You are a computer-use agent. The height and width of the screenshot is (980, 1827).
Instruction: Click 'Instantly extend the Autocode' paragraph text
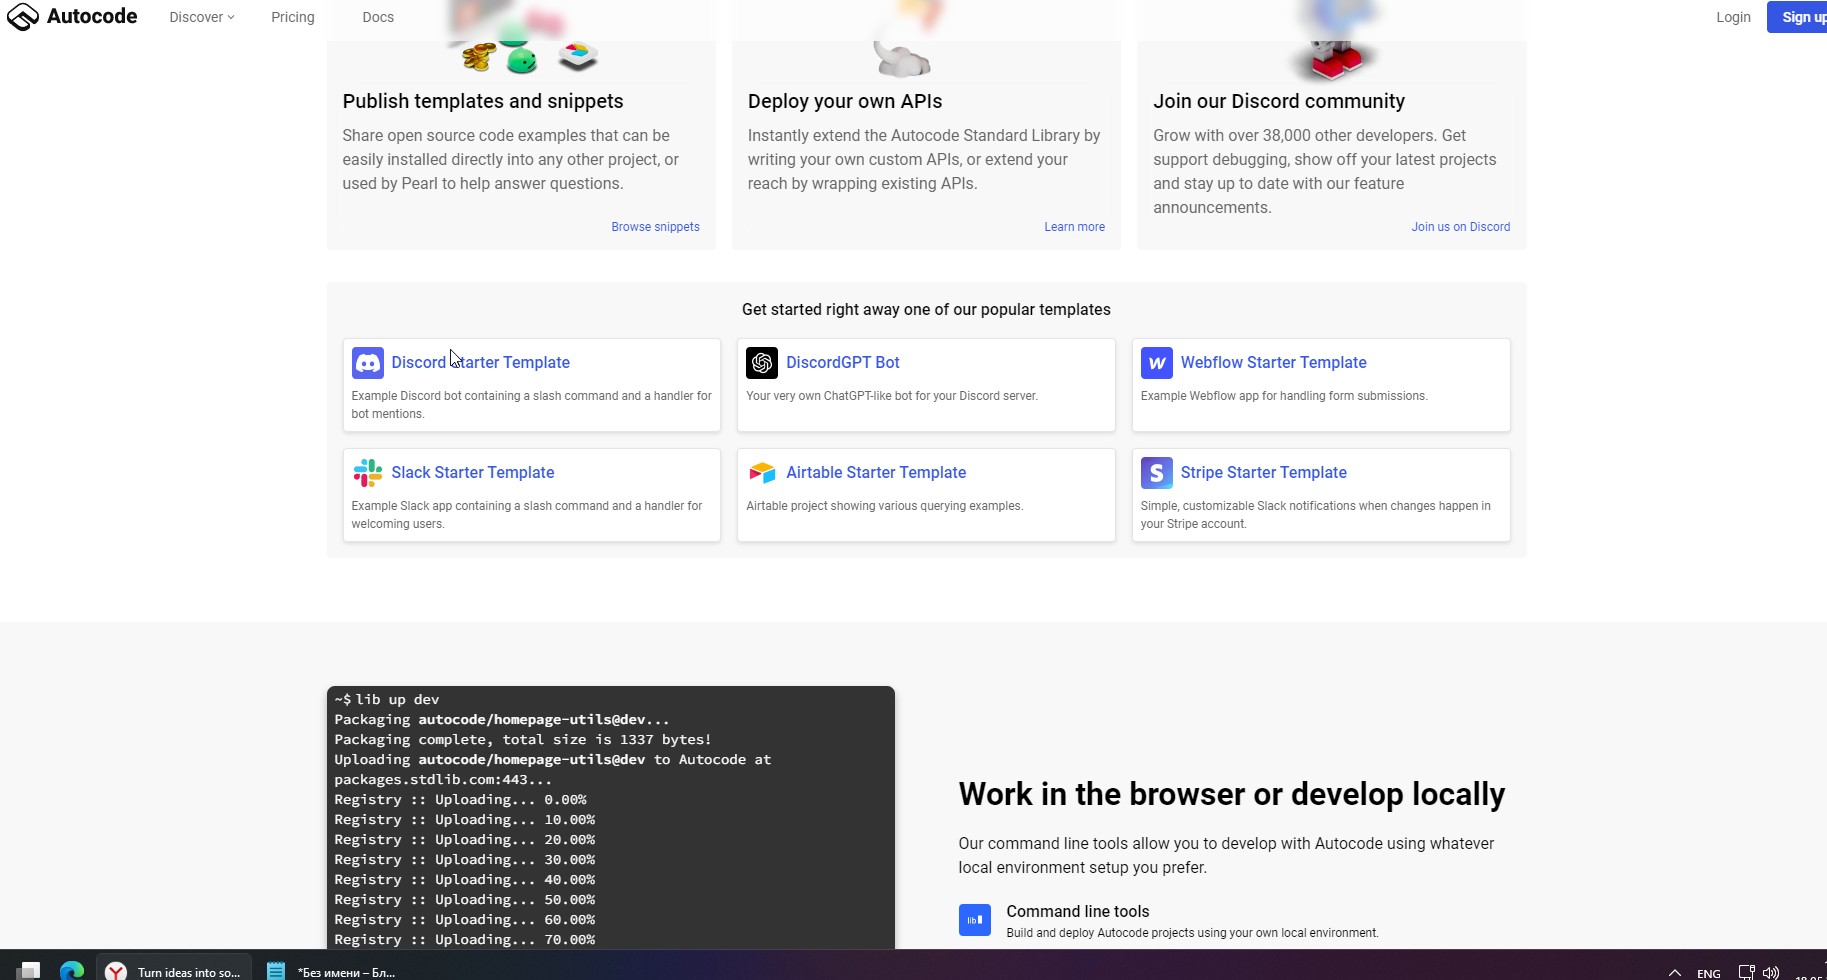(x=924, y=159)
